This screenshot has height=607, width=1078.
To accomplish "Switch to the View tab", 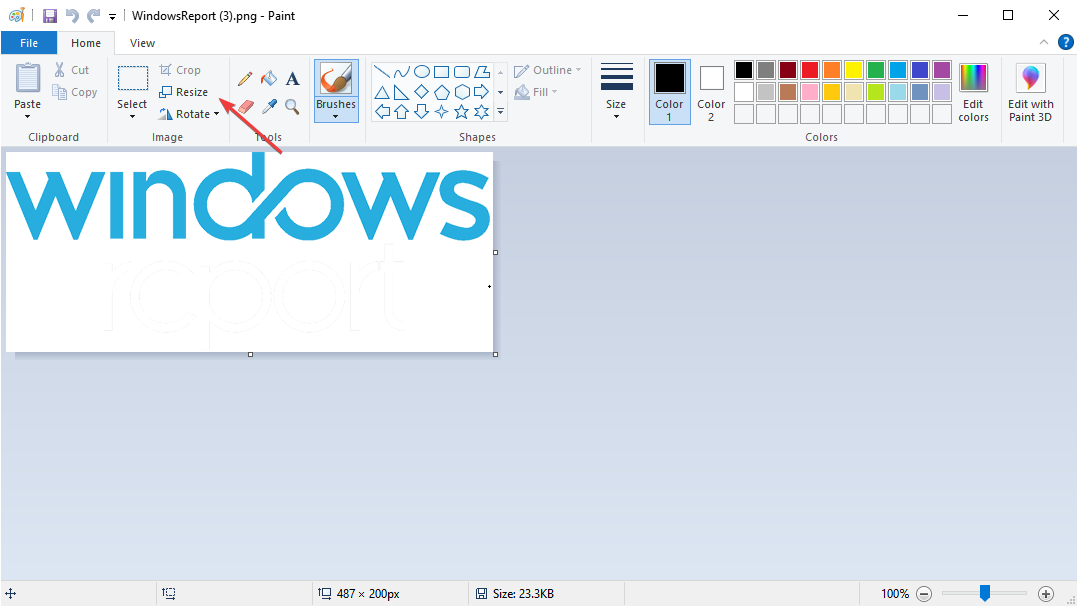I will [x=142, y=43].
